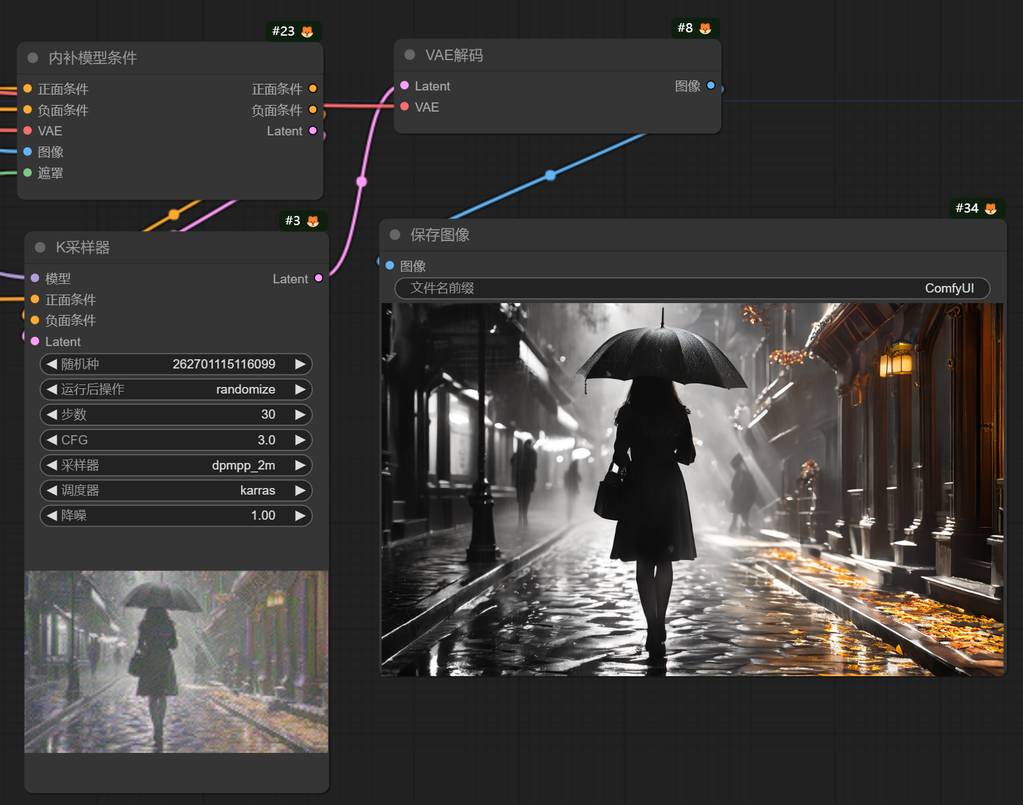
Task: Click the pink Latent output dot on K采样器
Action: [x=319, y=278]
